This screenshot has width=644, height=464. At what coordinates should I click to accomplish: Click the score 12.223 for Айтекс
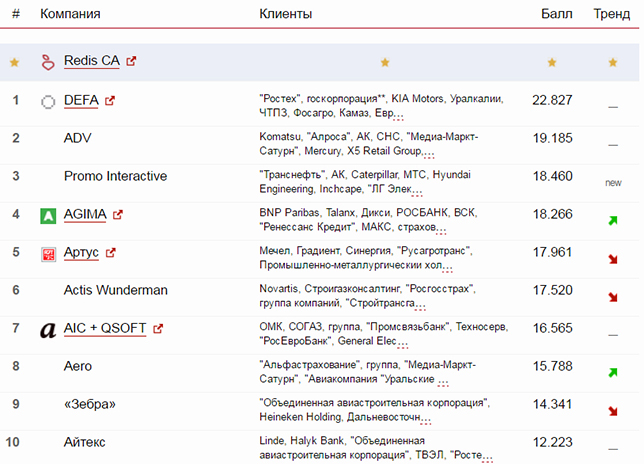pos(552,442)
